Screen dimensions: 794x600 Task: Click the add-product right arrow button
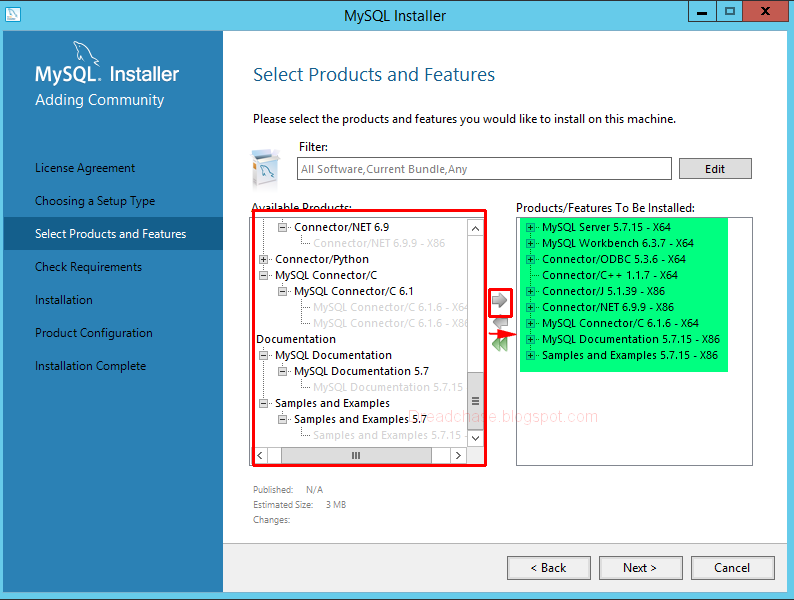point(500,301)
